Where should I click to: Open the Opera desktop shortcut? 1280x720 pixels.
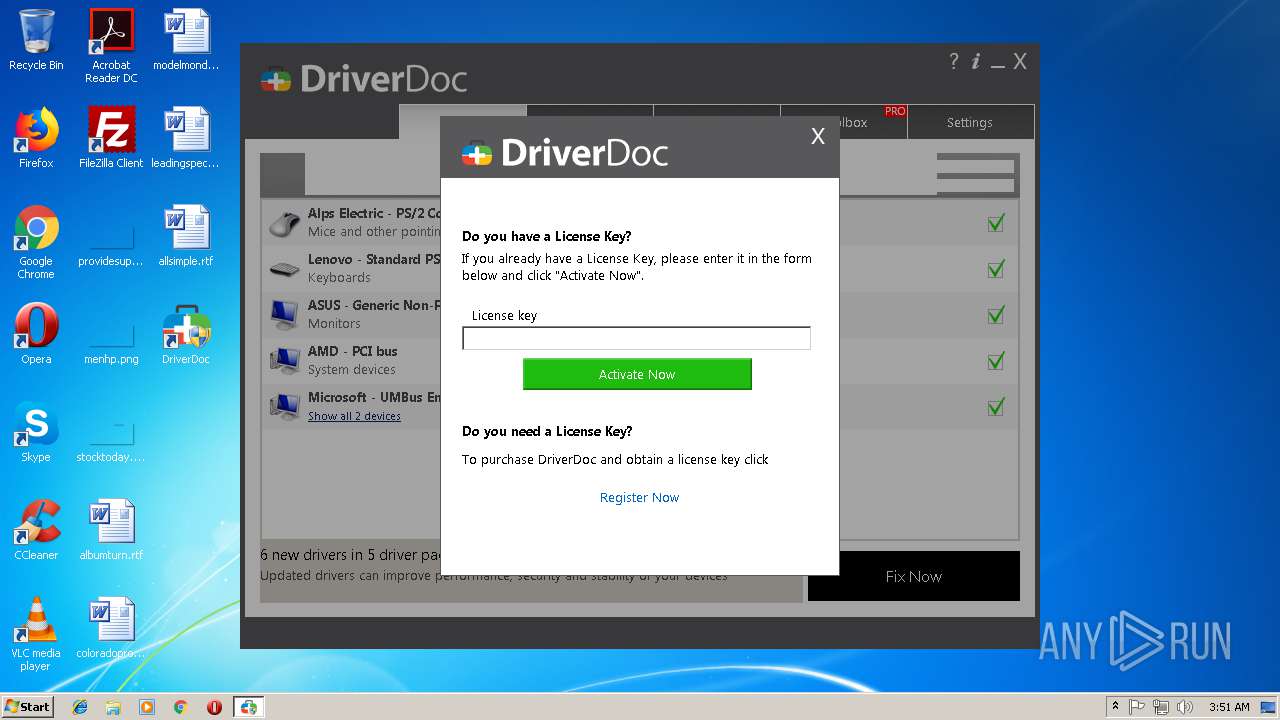coord(36,334)
